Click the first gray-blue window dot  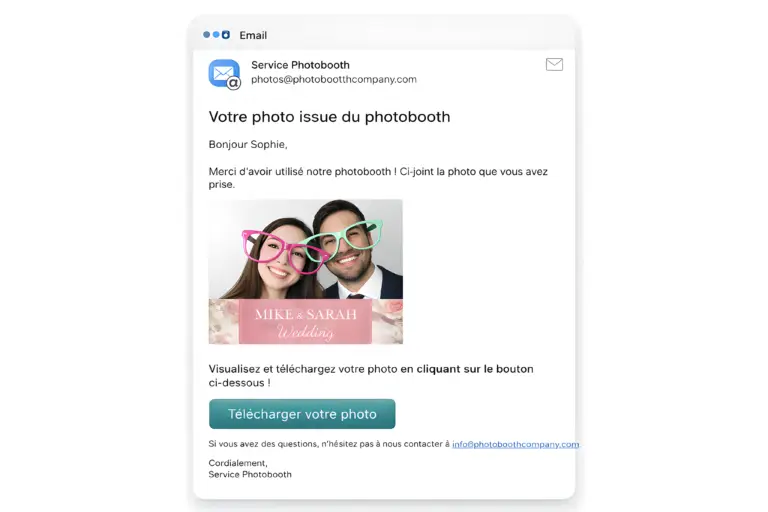[207, 35]
